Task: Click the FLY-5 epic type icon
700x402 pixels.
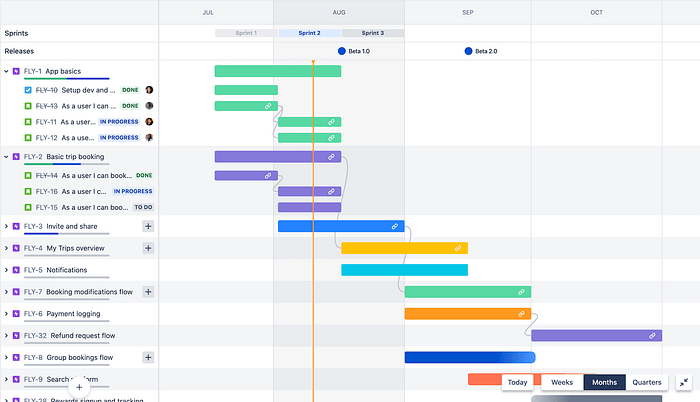Action: (16, 270)
